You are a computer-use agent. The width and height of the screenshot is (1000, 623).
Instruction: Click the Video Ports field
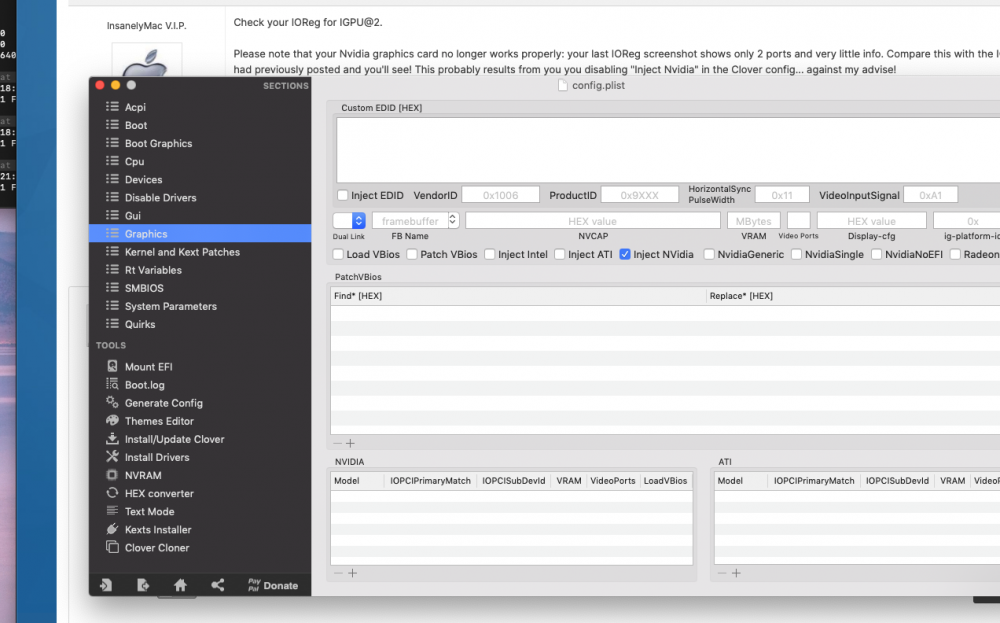coord(798,221)
